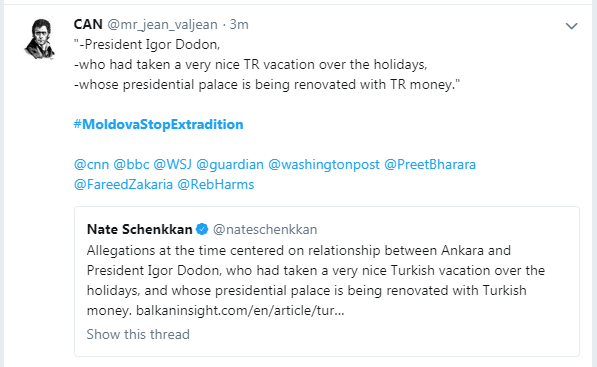Open the @mr_jean_valjean handle
This screenshot has width=597, height=367.
(163, 25)
